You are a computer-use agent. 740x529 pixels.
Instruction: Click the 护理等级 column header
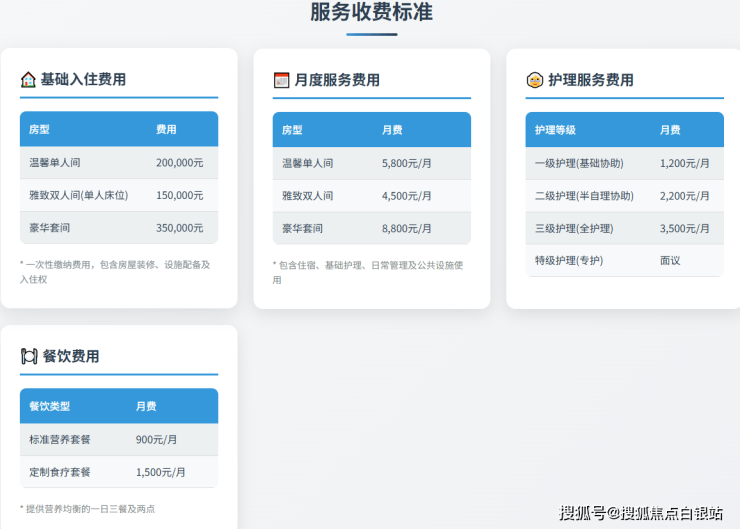coord(554,130)
